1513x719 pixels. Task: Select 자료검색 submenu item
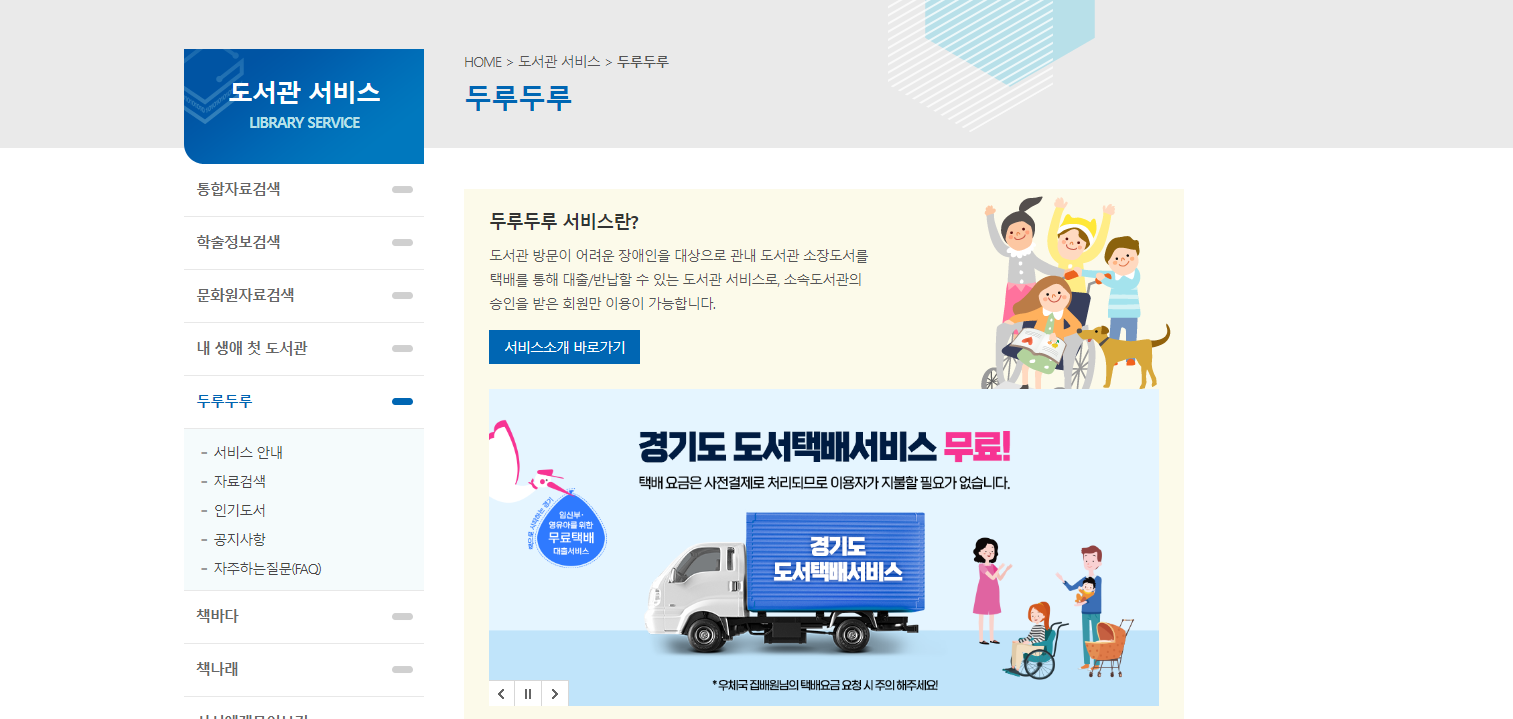tap(239, 481)
